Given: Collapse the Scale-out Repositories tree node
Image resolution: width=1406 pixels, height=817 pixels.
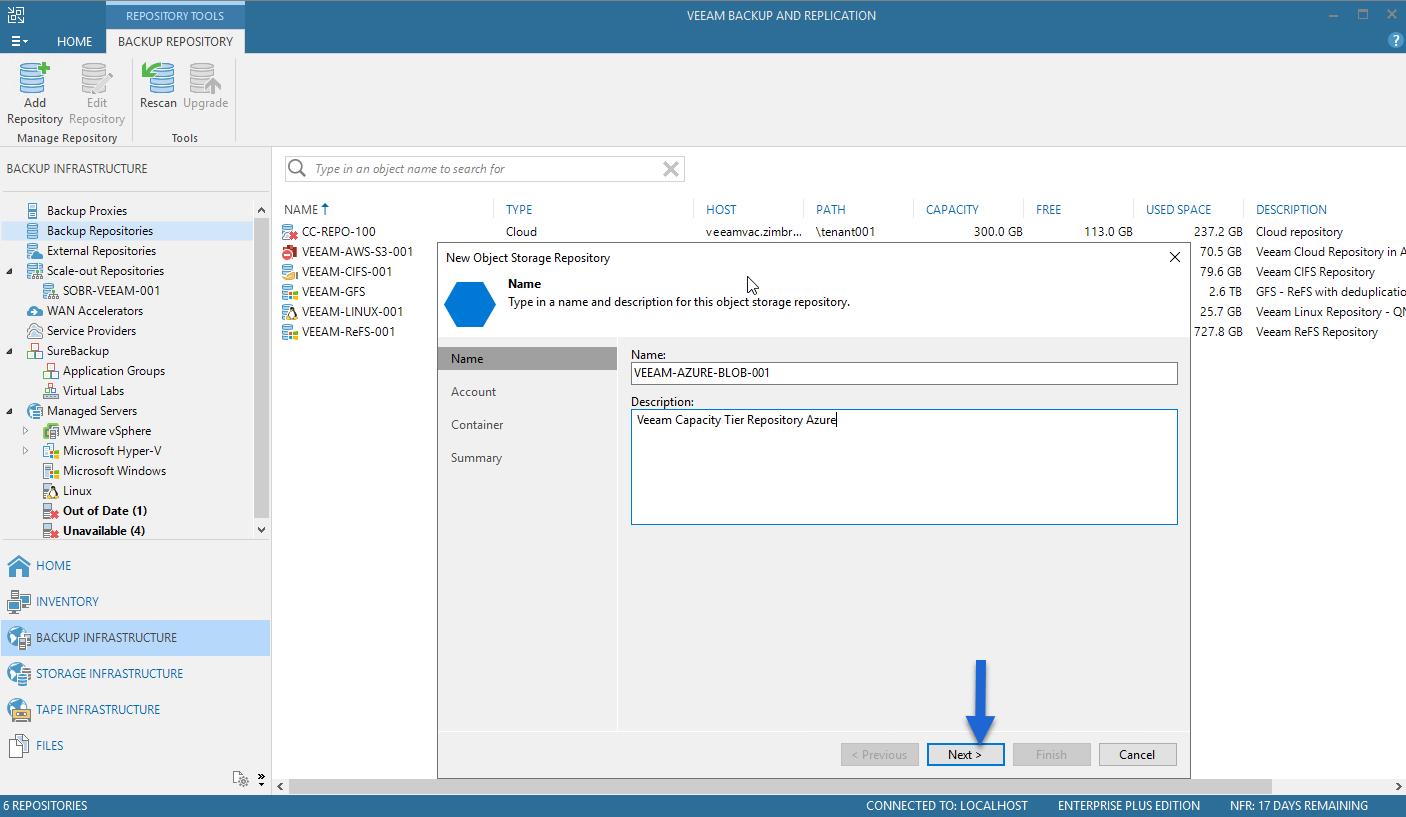Looking at the screenshot, I should point(10,271).
